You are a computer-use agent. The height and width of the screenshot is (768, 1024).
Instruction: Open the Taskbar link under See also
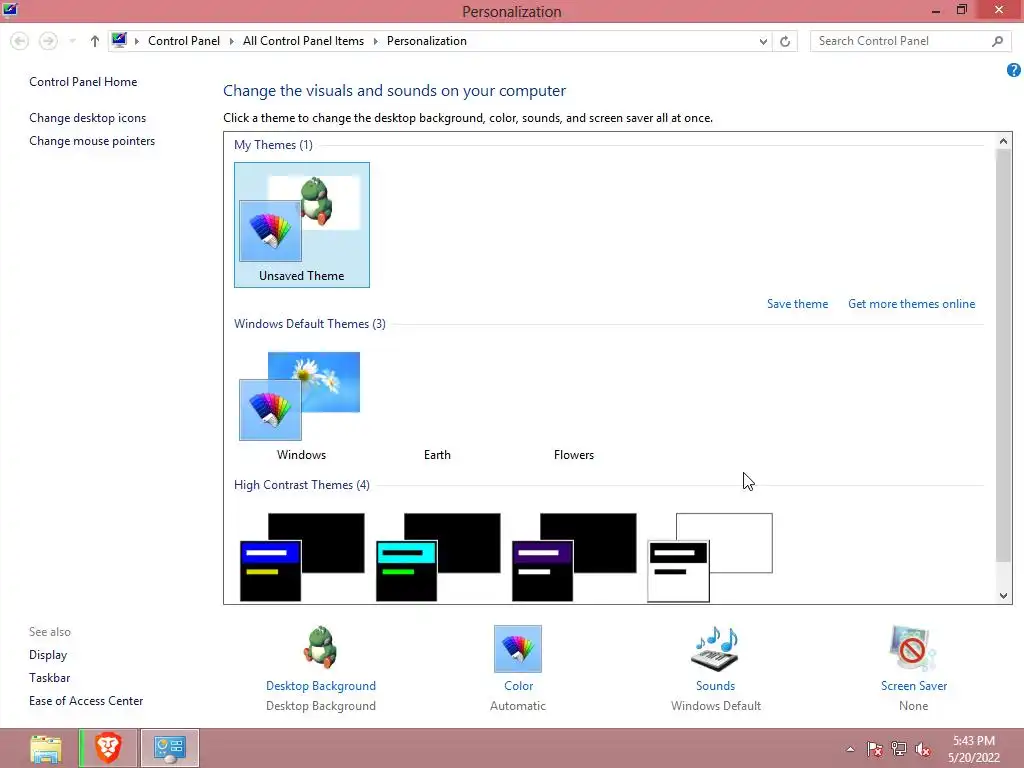click(50, 678)
